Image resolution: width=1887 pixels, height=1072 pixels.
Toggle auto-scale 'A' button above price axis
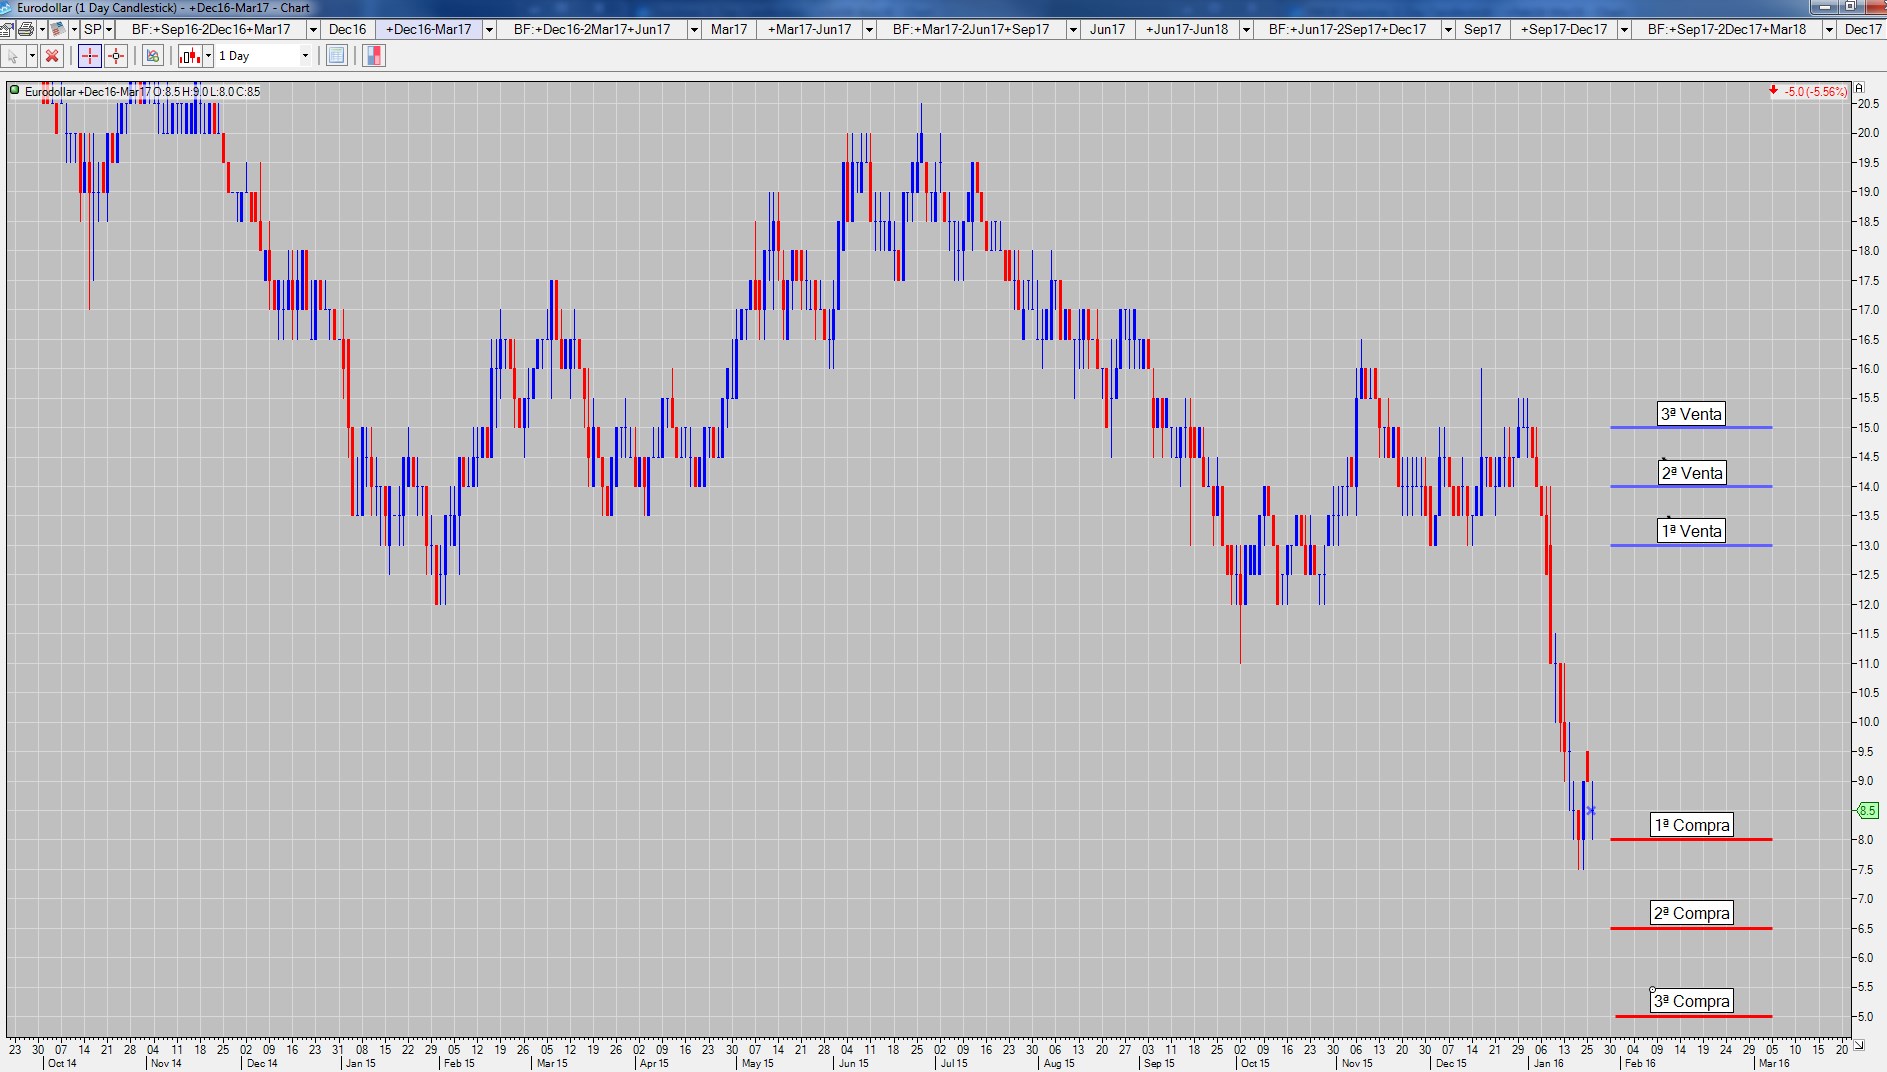click(1859, 88)
